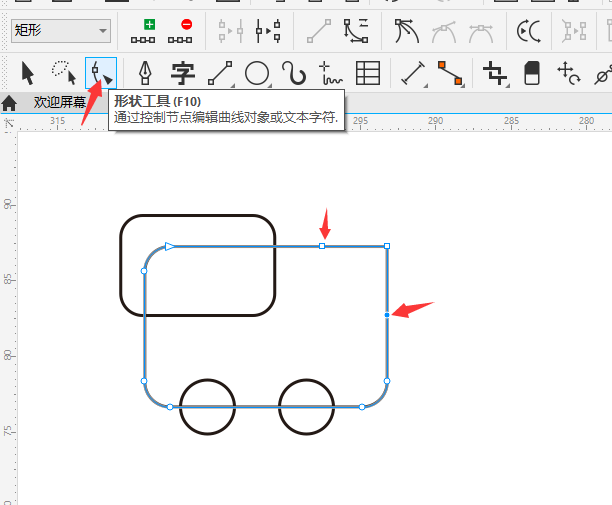Click the cusp node icon
The image size is (612, 505).
click(x=407, y=31)
